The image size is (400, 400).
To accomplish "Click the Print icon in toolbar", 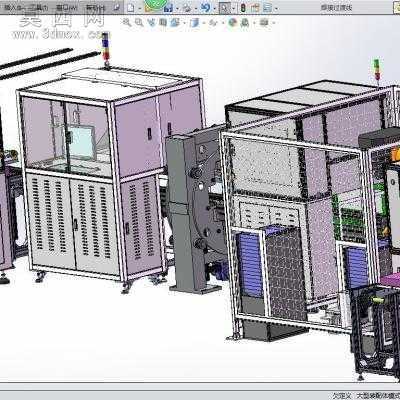I will click(x=187, y=8).
